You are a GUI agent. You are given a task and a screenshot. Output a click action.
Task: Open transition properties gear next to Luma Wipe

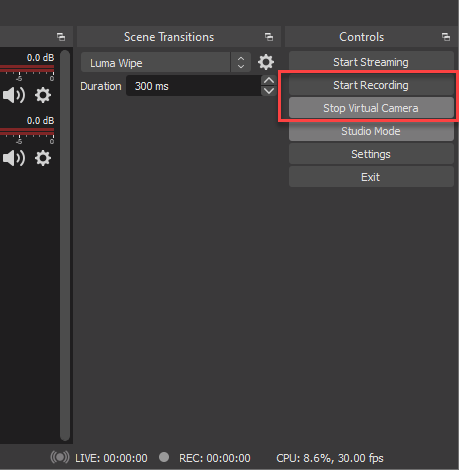[x=266, y=62]
